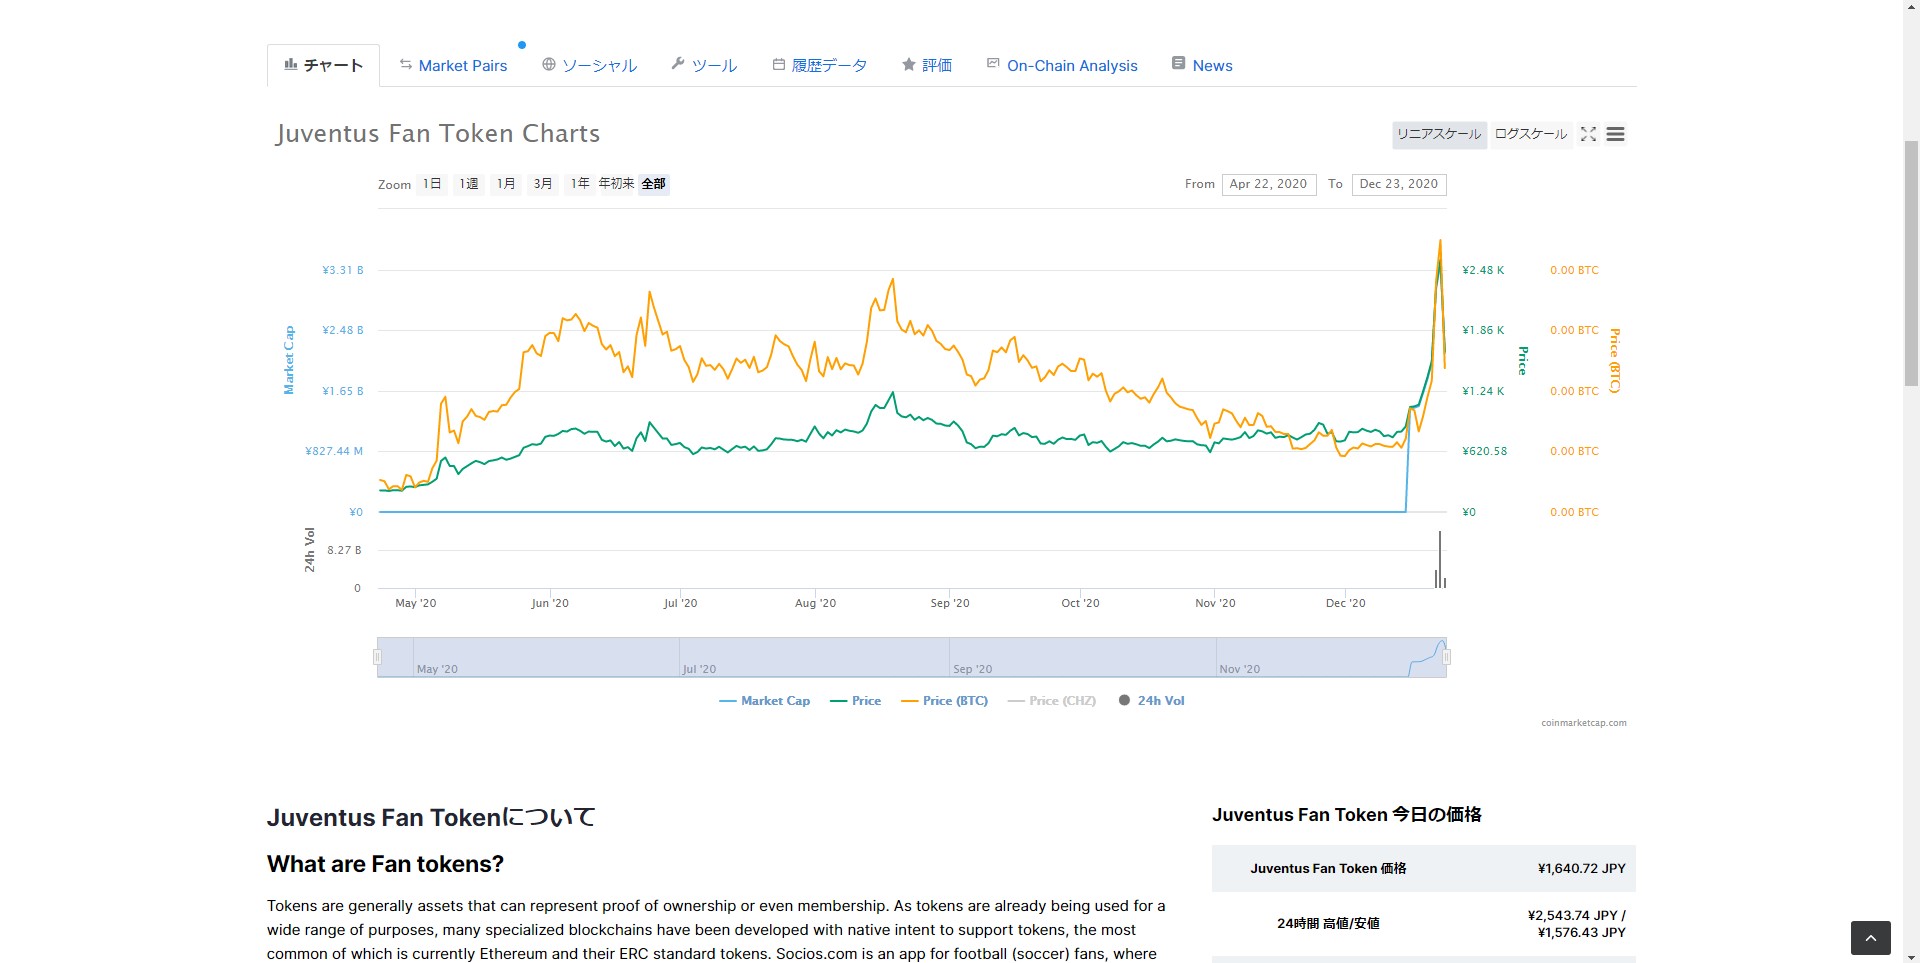Open the chart hamburger menu
Image resolution: width=1920 pixels, height=963 pixels.
(1615, 134)
